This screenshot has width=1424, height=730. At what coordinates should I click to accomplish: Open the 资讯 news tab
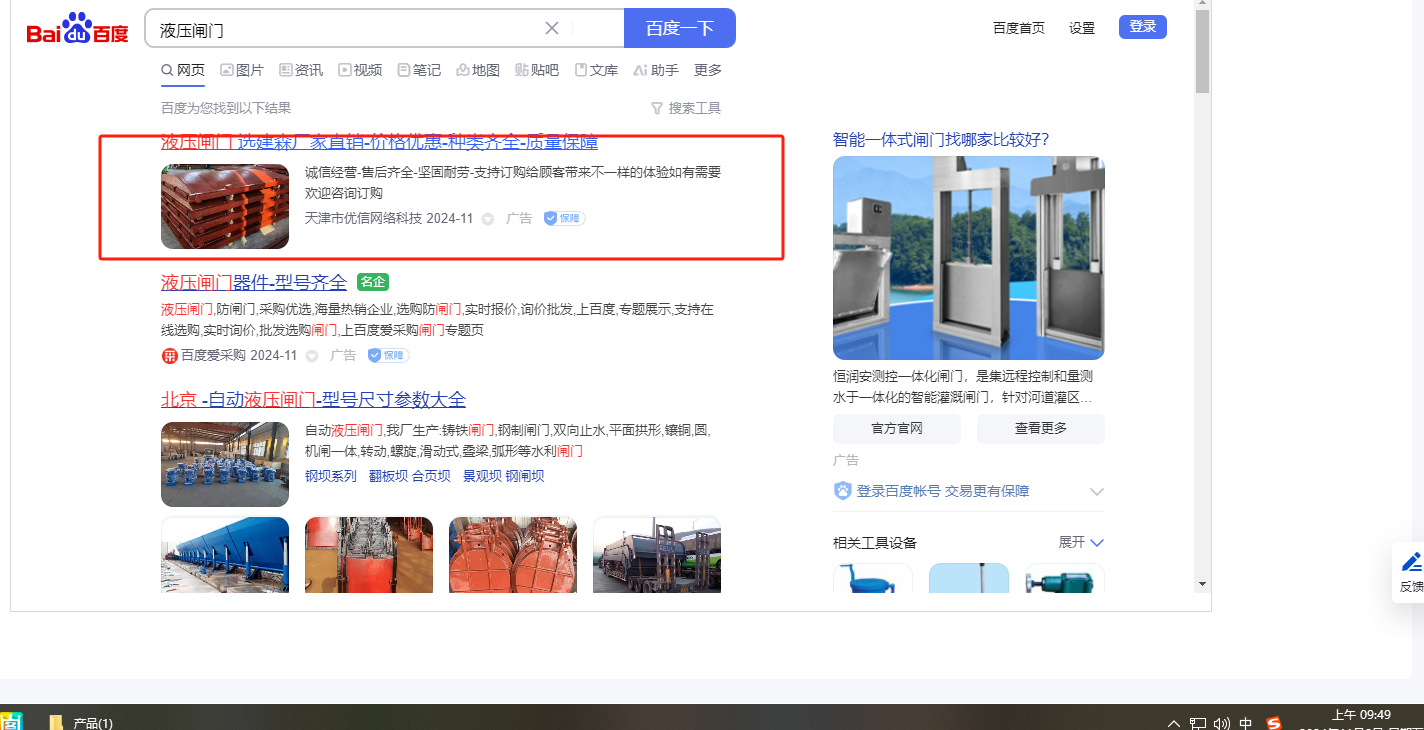coord(301,70)
